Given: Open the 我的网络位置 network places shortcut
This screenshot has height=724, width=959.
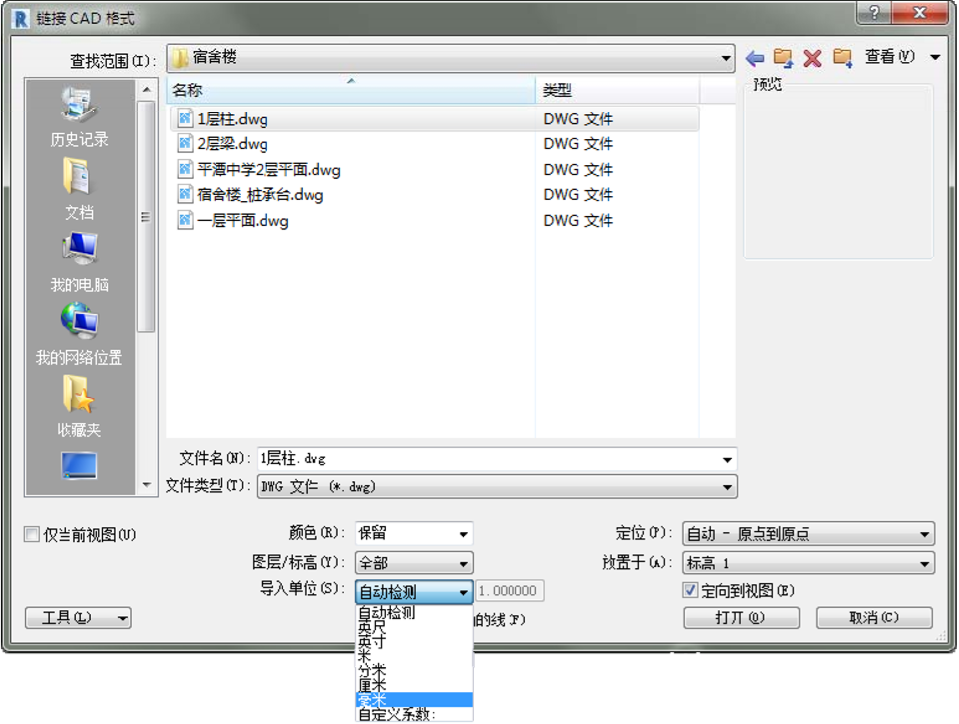Looking at the screenshot, I should (80, 334).
